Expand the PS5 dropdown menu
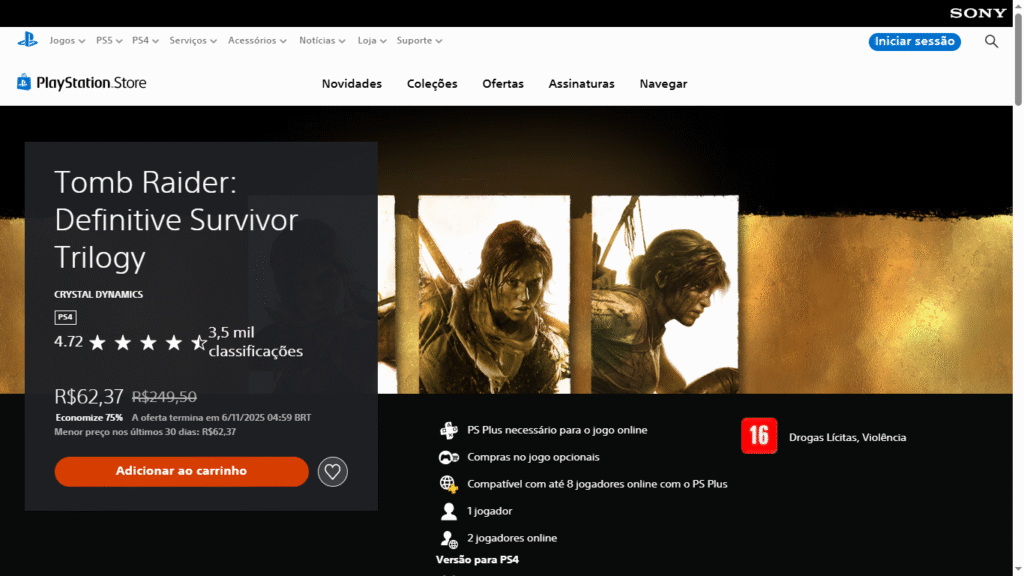The height and width of the screenshot is (576, 1024). pyautogui.click(x=109, y=41)
